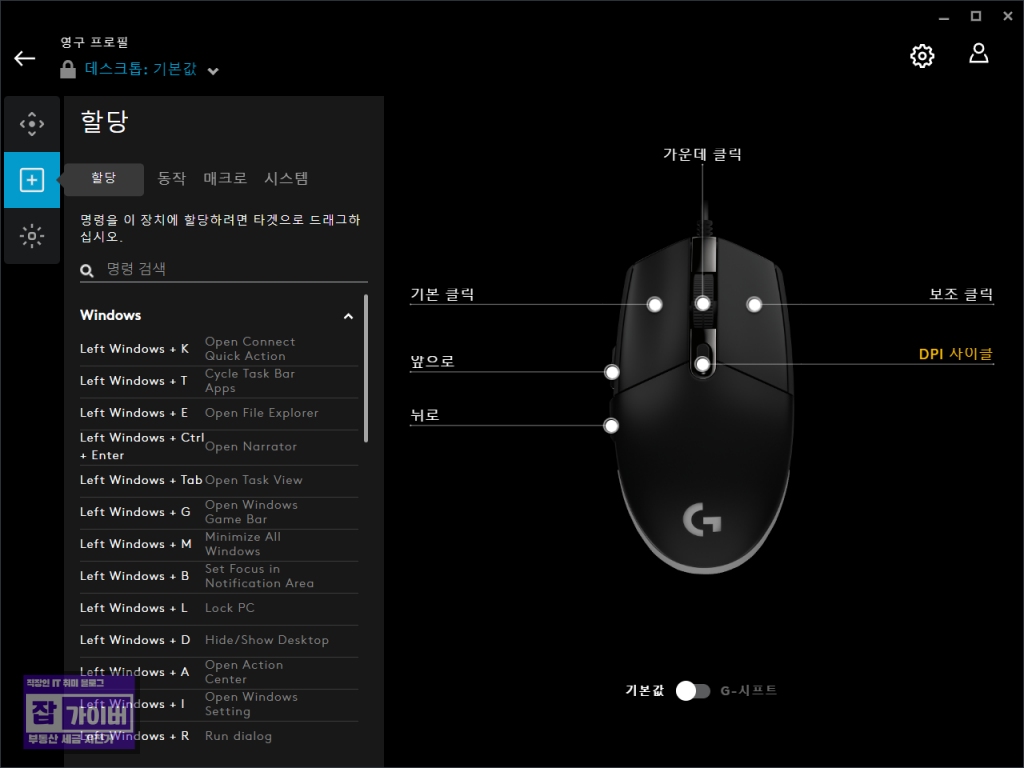Click the mouse G logo image
Image resolution: width=1024 pixels, height=768 pixels.
point(702,520)
